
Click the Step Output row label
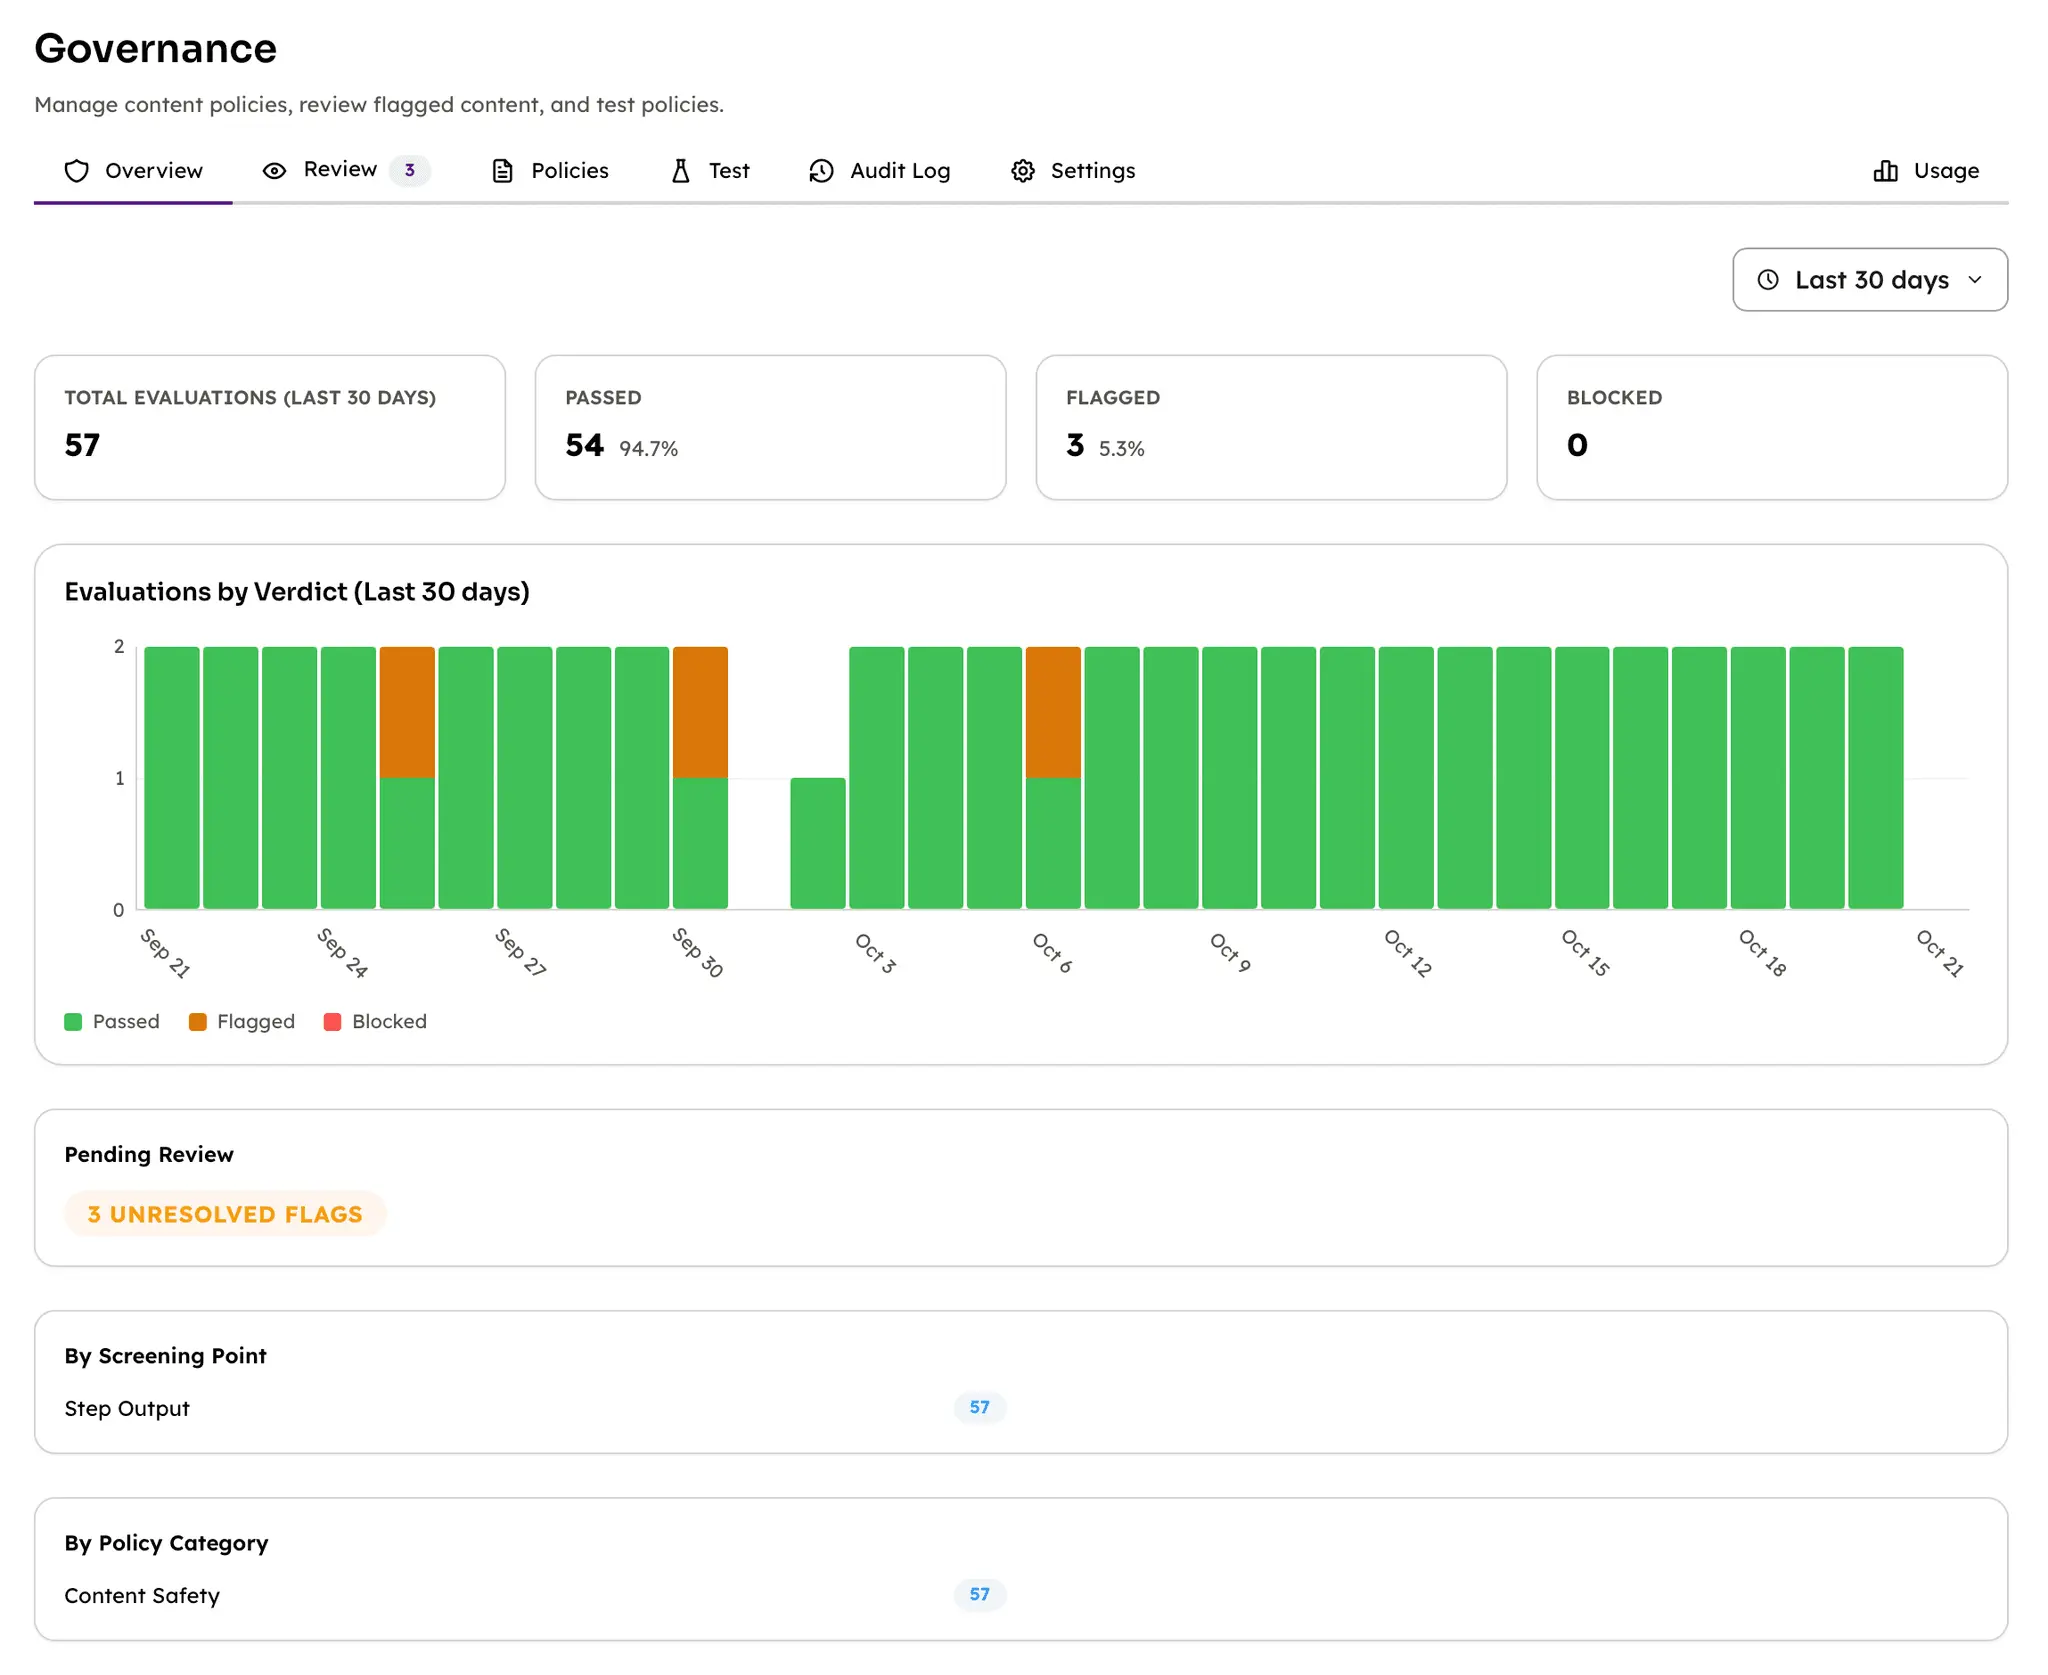127,1408
